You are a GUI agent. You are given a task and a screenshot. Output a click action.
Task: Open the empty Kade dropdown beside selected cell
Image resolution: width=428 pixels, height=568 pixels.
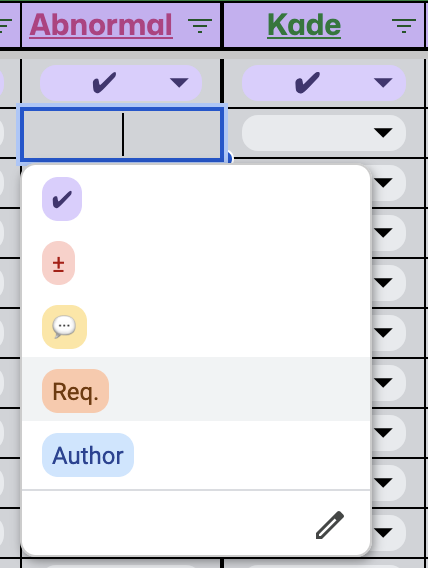324,133
